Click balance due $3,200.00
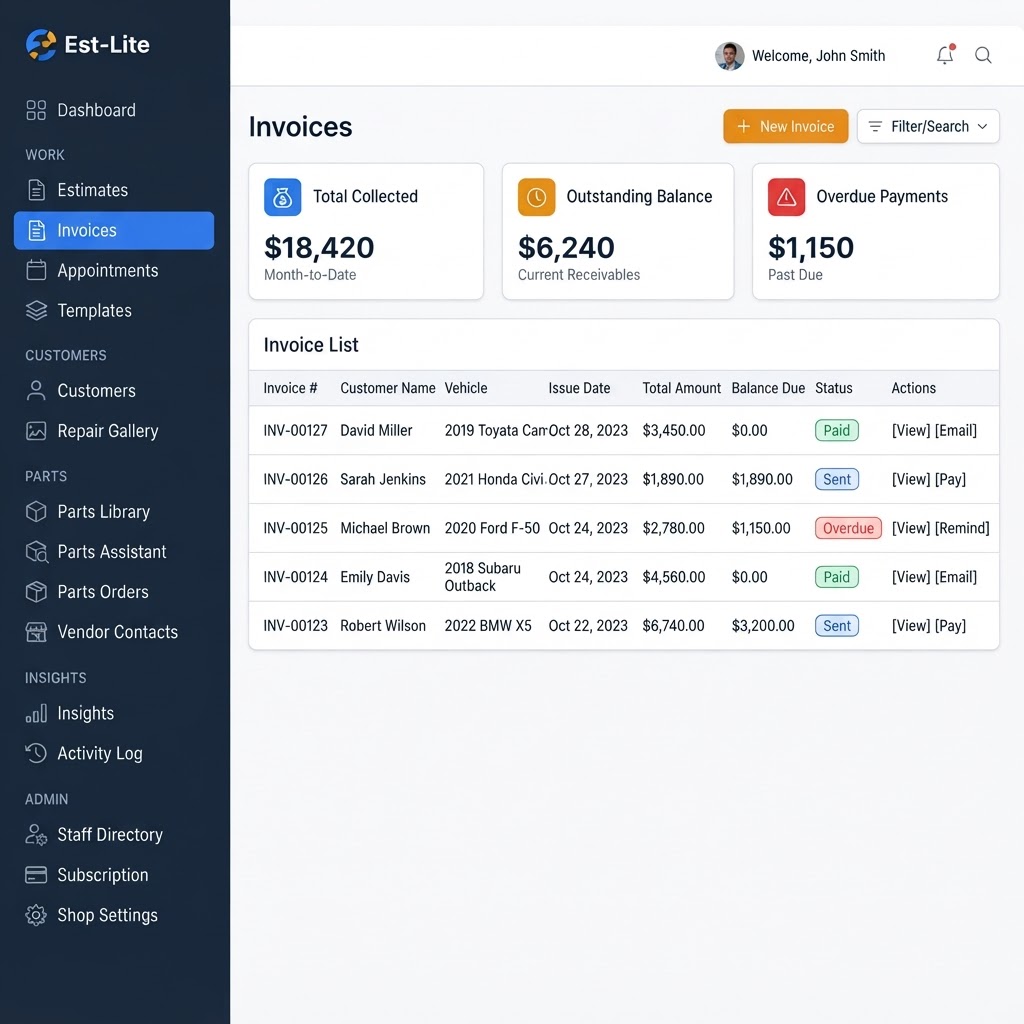 pos(763,626)
